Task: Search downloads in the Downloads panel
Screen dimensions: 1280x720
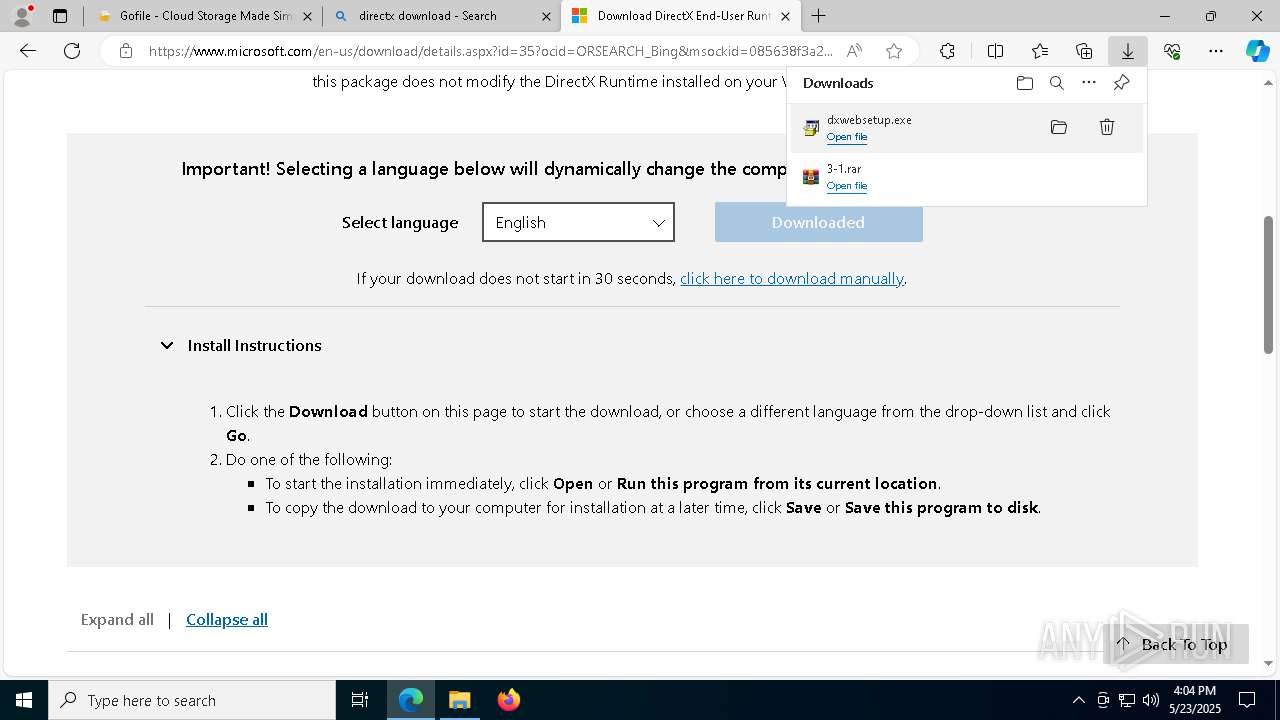Action: pos(1056,83)
